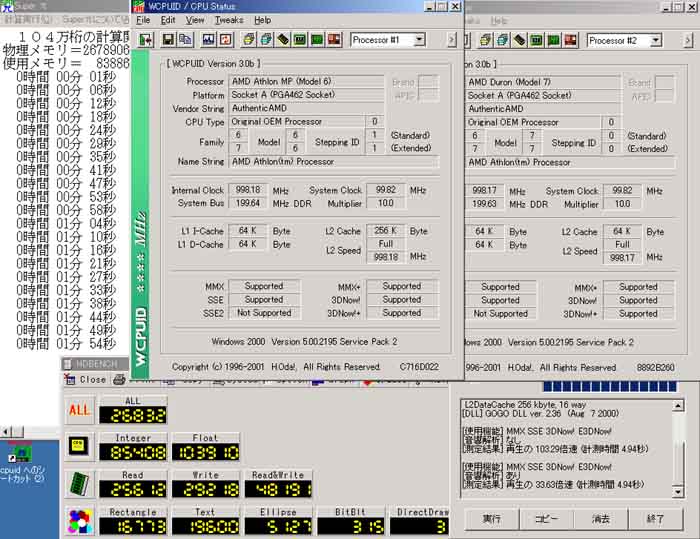Click the red system info icon in the Processor #2 window

coord(571,40)
